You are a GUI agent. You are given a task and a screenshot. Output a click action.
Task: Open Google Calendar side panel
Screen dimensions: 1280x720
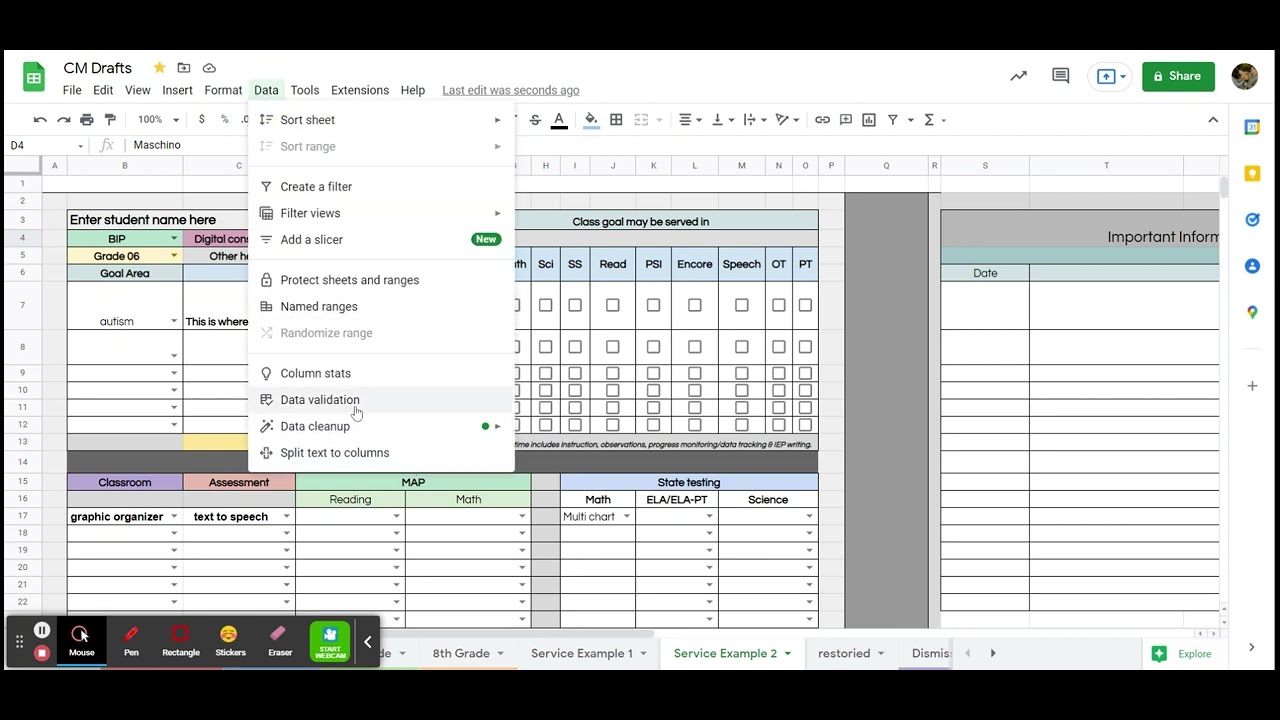click(1252, 127)
